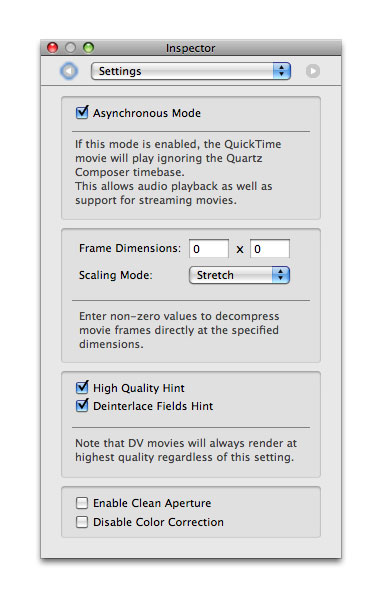This screenshot has width=388, height=606.
Task: Click the green zoom window button
Action: pos(88,48)
